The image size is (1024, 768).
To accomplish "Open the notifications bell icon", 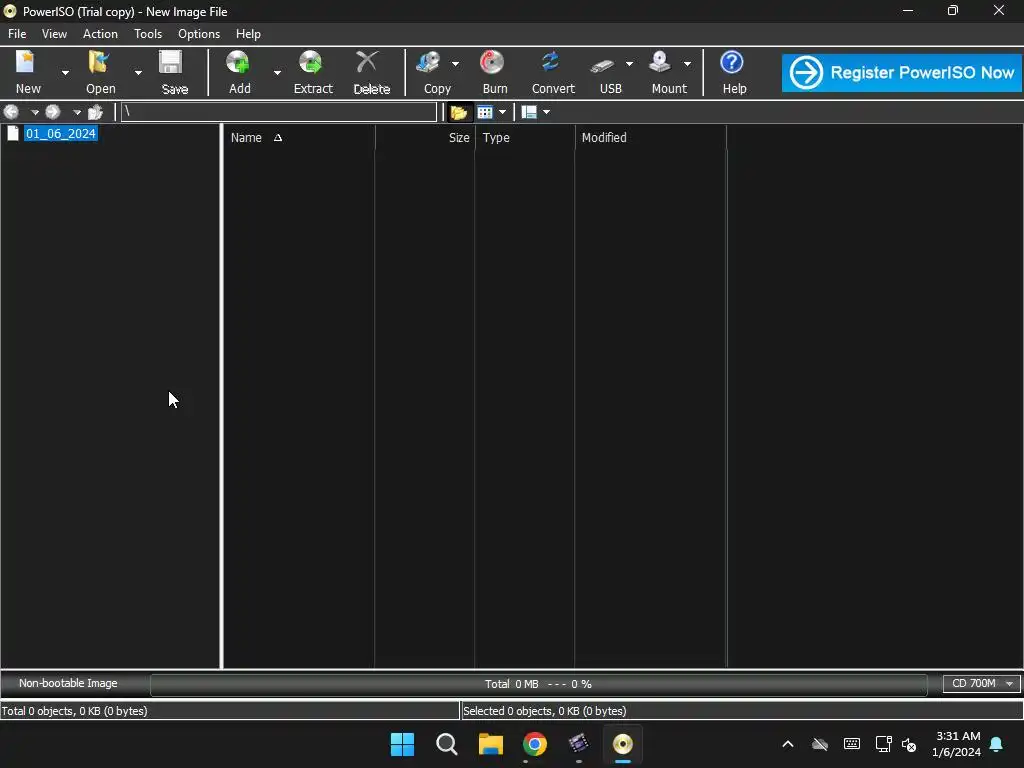I will pos(997,744).
